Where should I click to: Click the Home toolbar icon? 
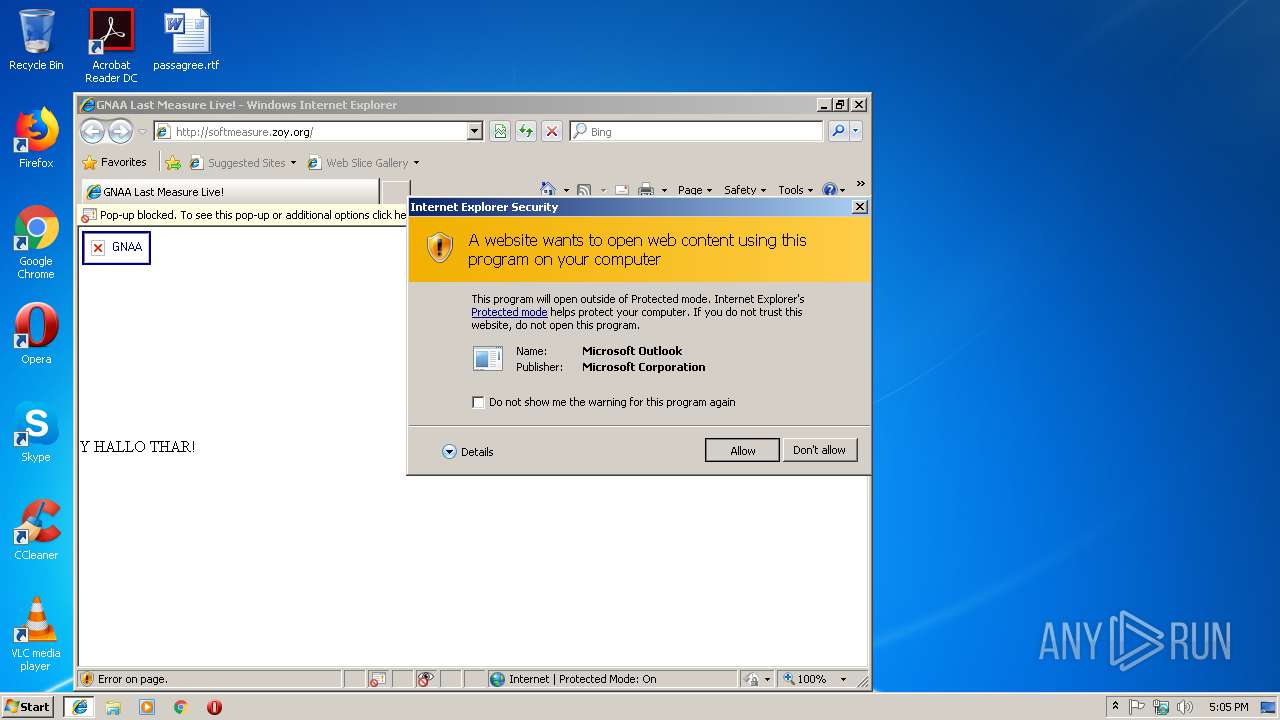coord(547,189)
